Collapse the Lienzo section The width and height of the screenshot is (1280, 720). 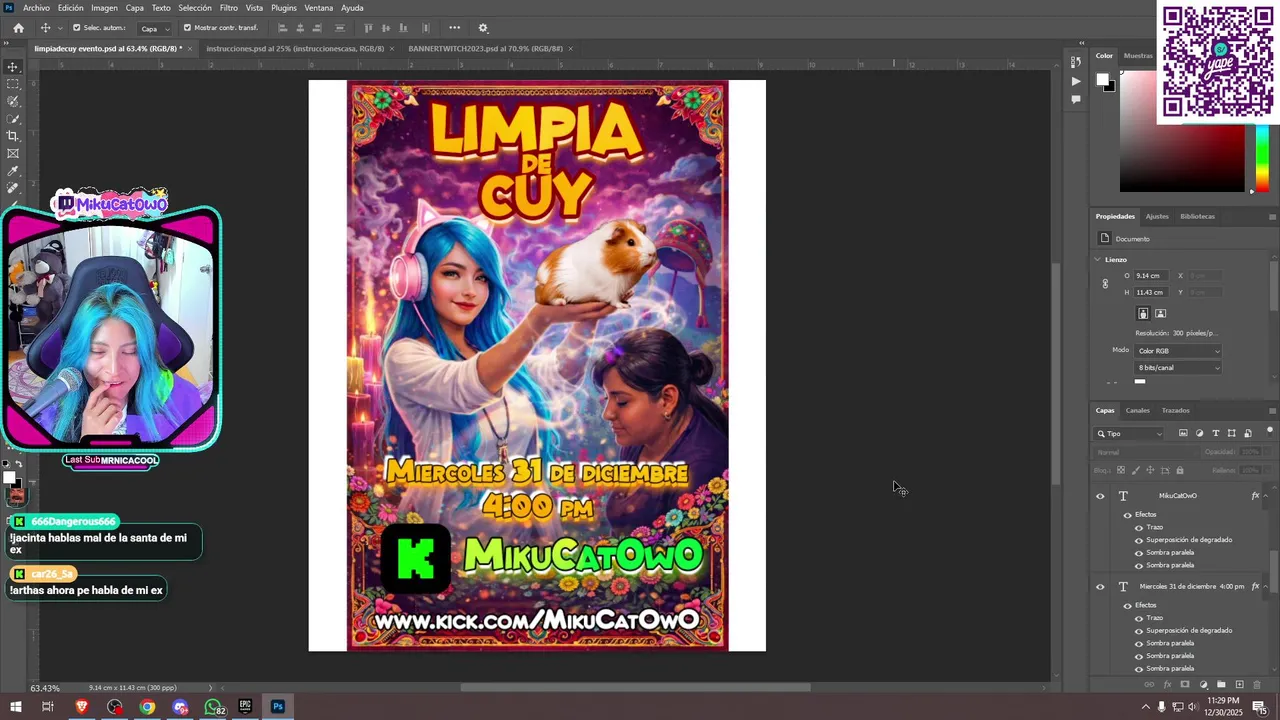1097,259
